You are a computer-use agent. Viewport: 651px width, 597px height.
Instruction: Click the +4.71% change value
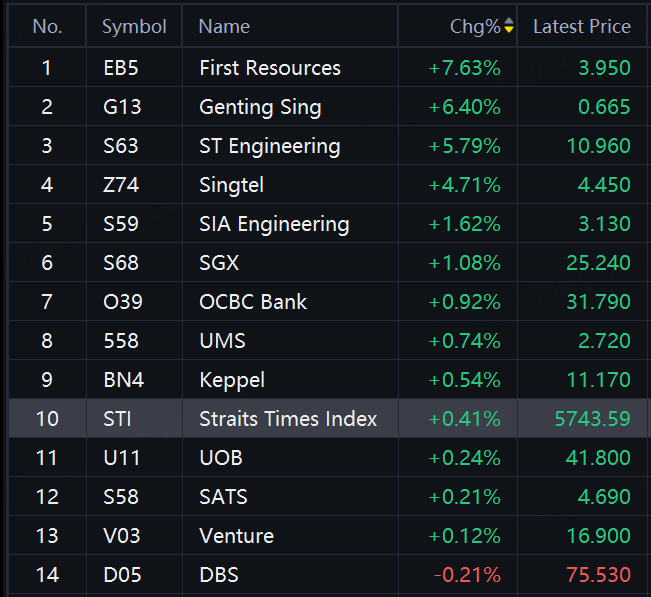465,185
